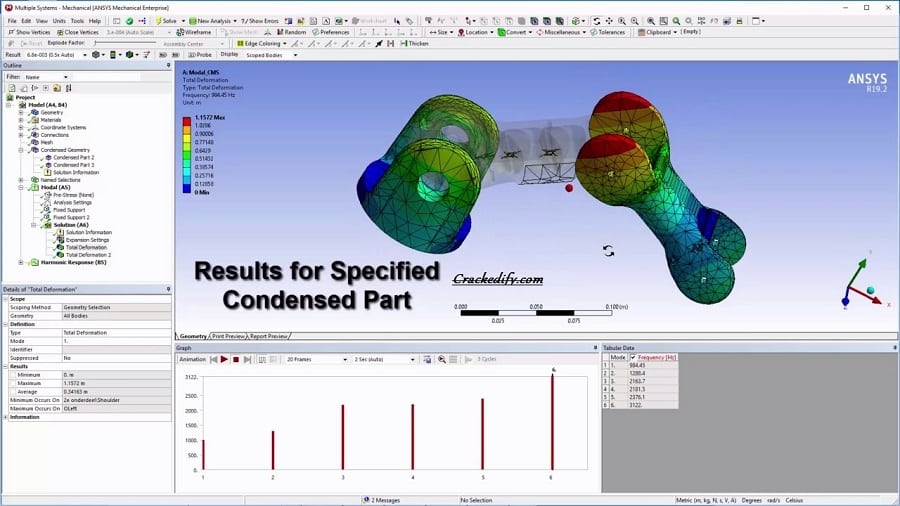Click the Tolerances button
The height and width of the screenshot is (506, 900).
(x=607, y=32)
